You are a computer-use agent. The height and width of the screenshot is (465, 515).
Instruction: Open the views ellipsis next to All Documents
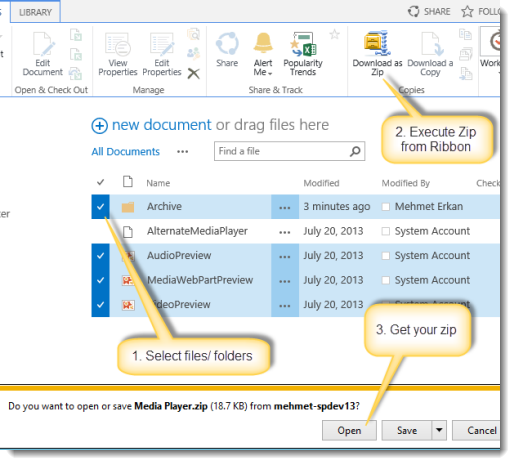[182, 152]
